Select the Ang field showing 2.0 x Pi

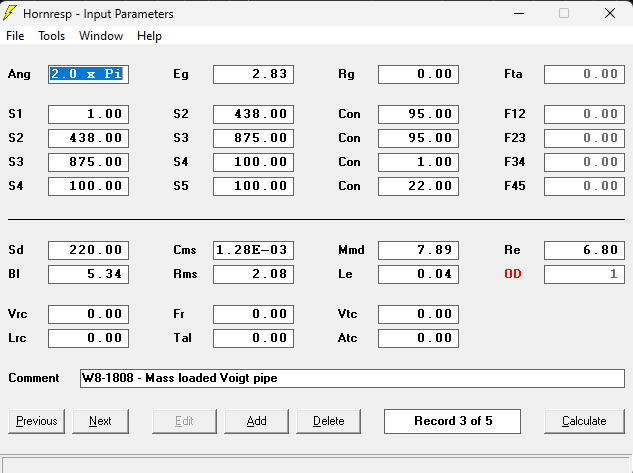click(88, 74)
